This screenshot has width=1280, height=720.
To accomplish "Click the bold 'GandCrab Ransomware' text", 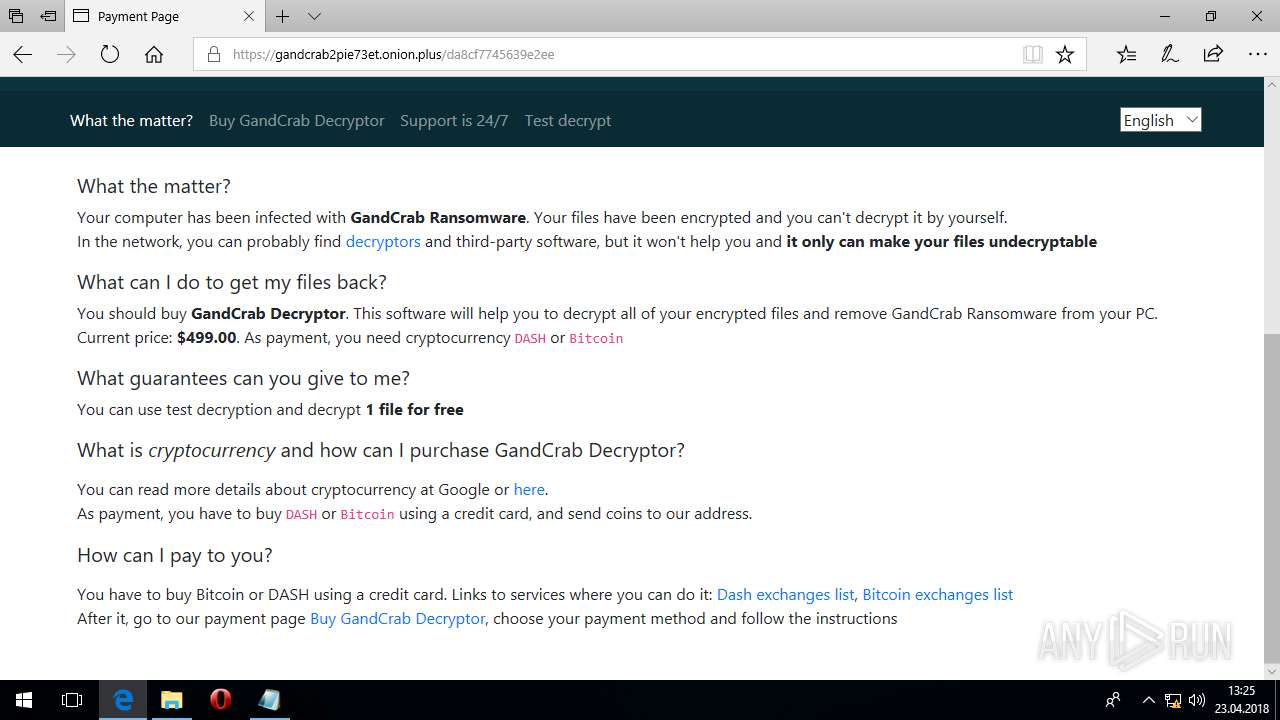I will [x=438, y=218].
